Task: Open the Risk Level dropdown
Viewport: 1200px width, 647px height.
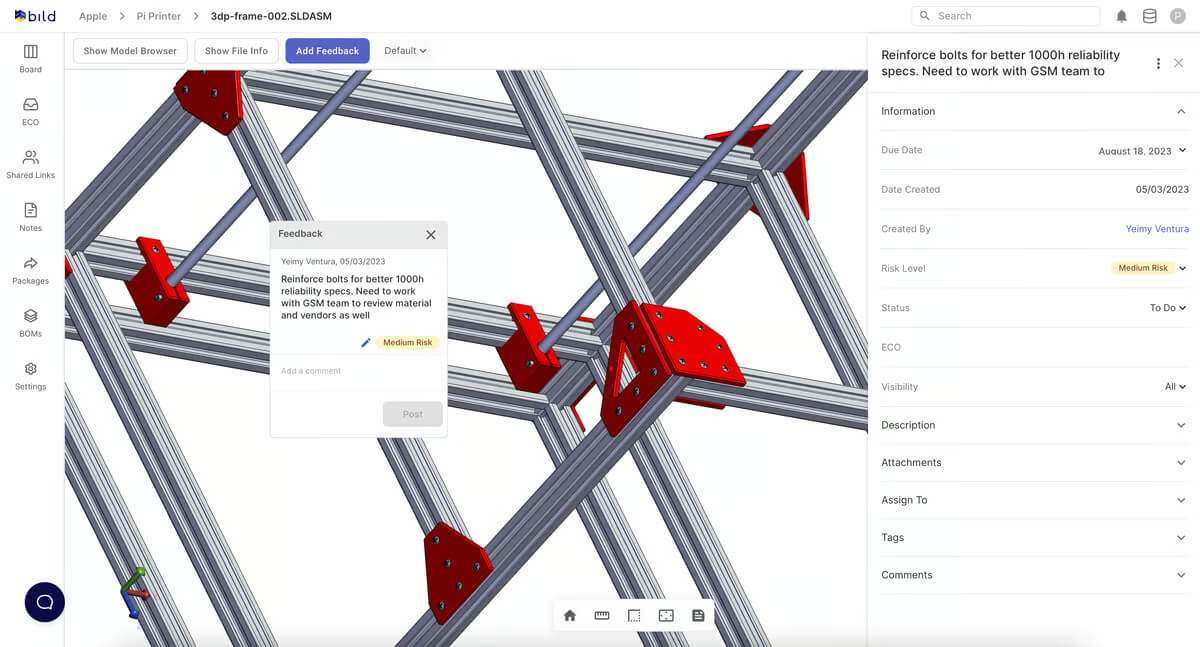Action: (x=1149, y=268)
